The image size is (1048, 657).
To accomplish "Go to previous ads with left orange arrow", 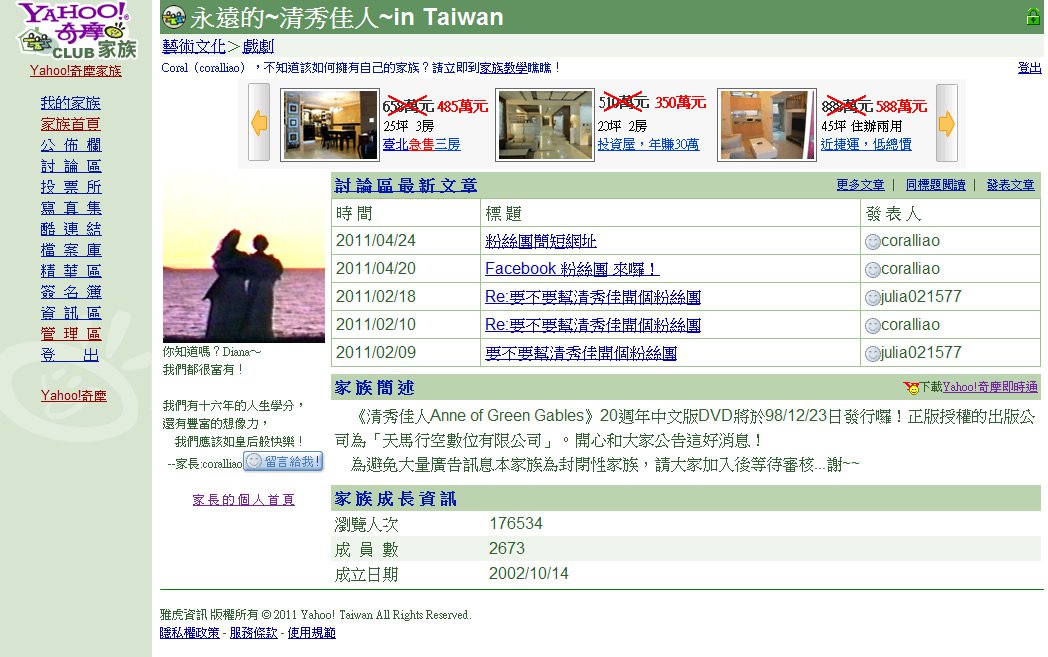I will [x=259, y=123].
